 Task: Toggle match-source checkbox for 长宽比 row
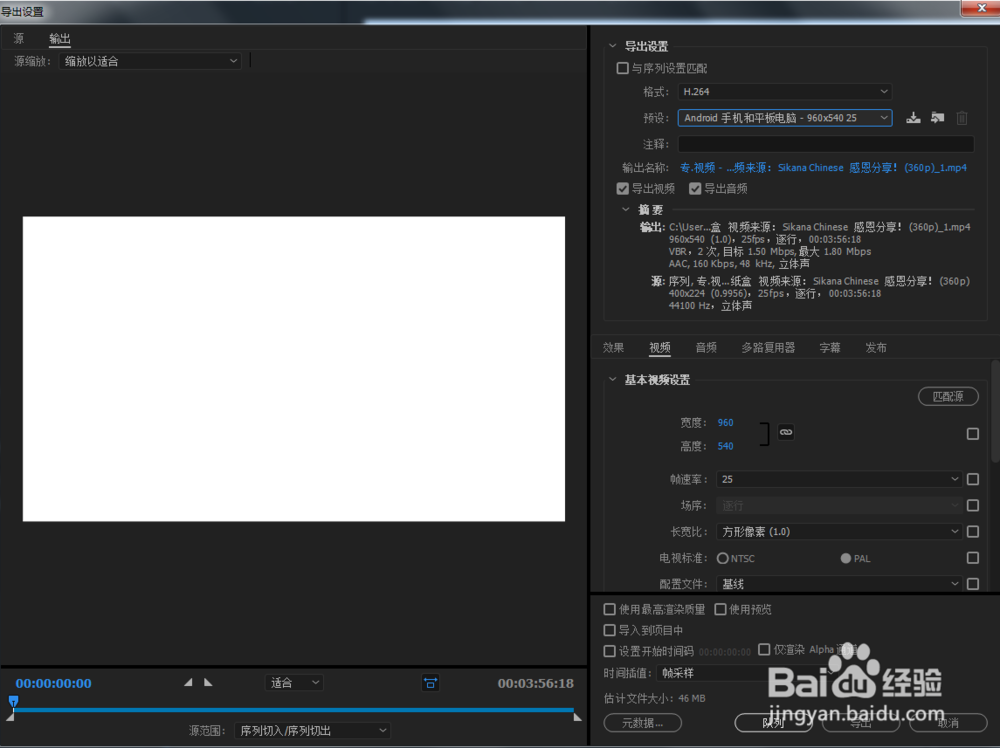click(973, 531)
